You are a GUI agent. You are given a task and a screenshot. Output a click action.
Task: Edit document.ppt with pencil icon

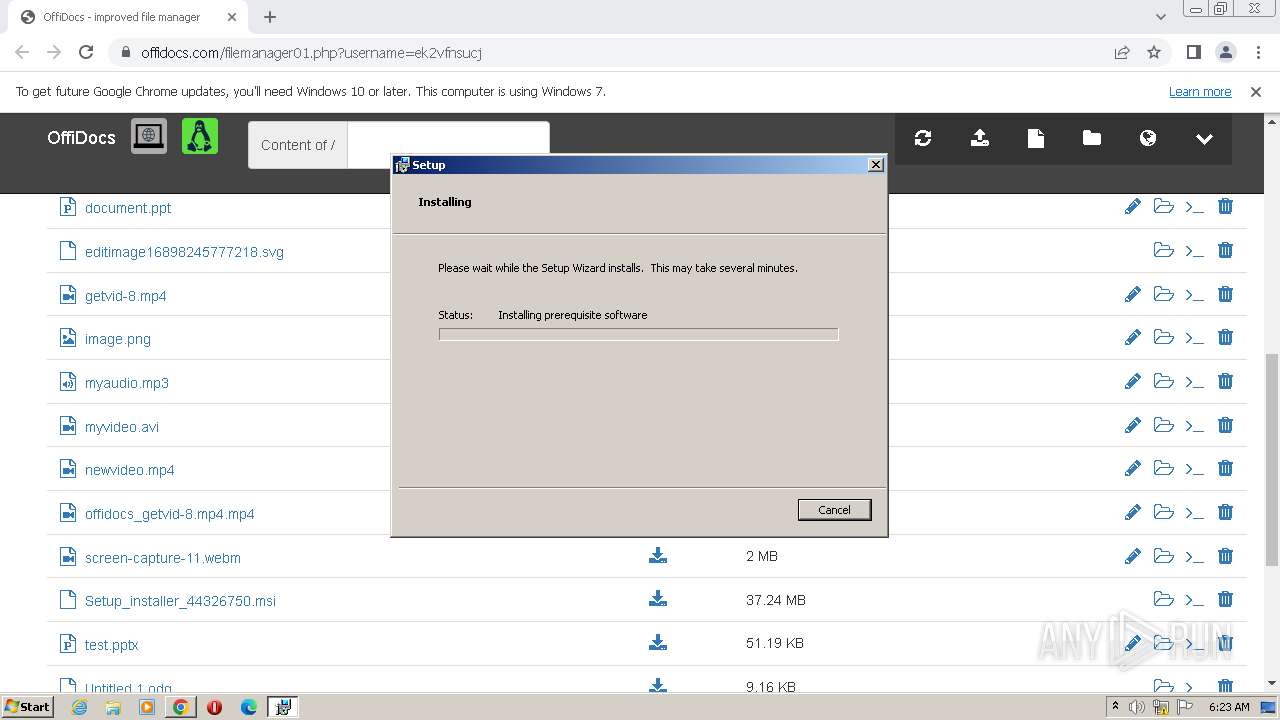(1133, 206)
